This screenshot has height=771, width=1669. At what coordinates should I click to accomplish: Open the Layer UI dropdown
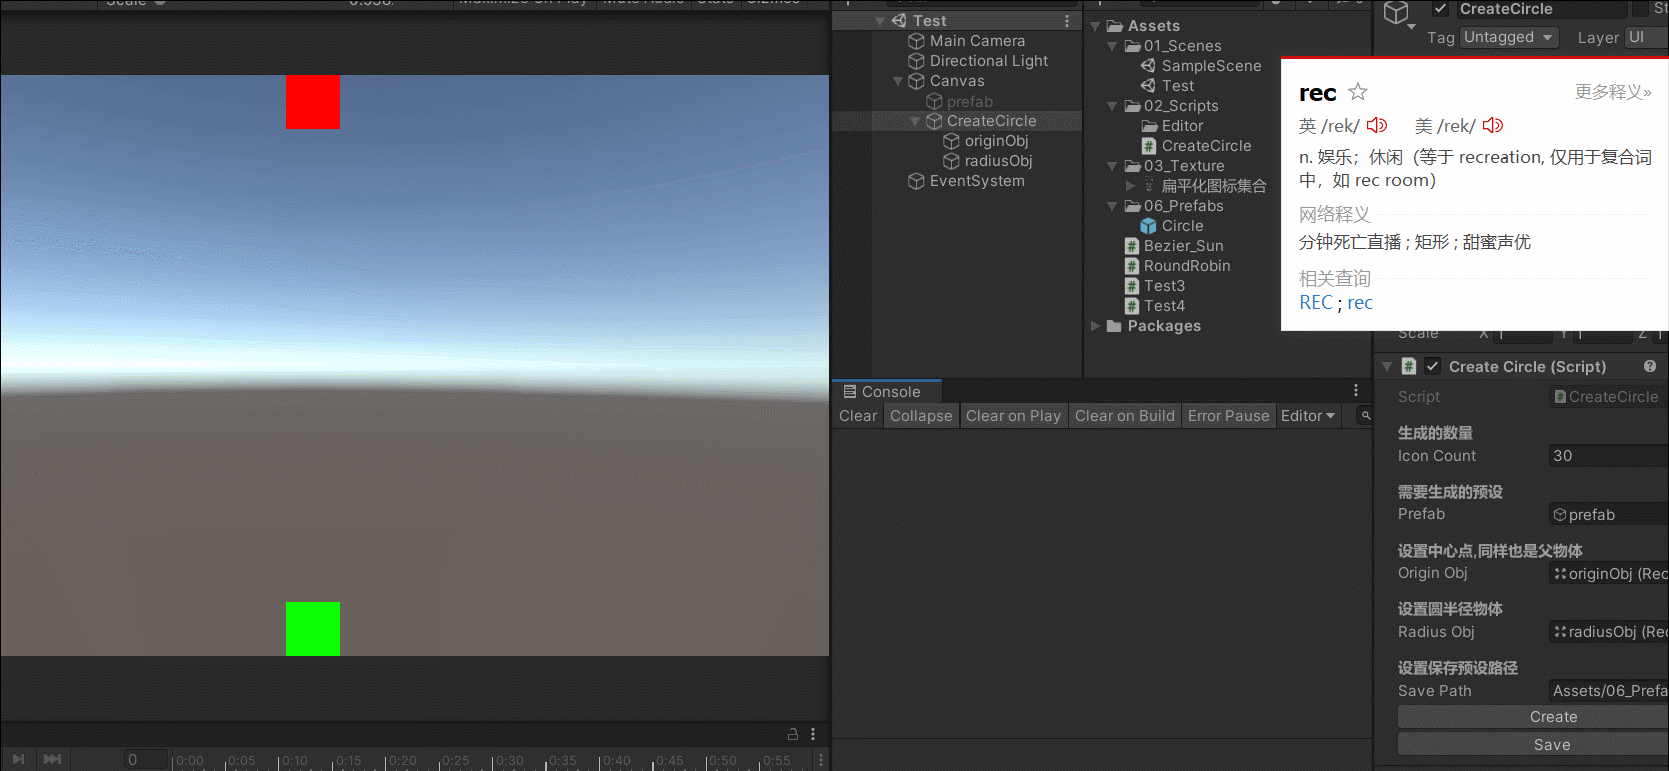[1647, 37]
